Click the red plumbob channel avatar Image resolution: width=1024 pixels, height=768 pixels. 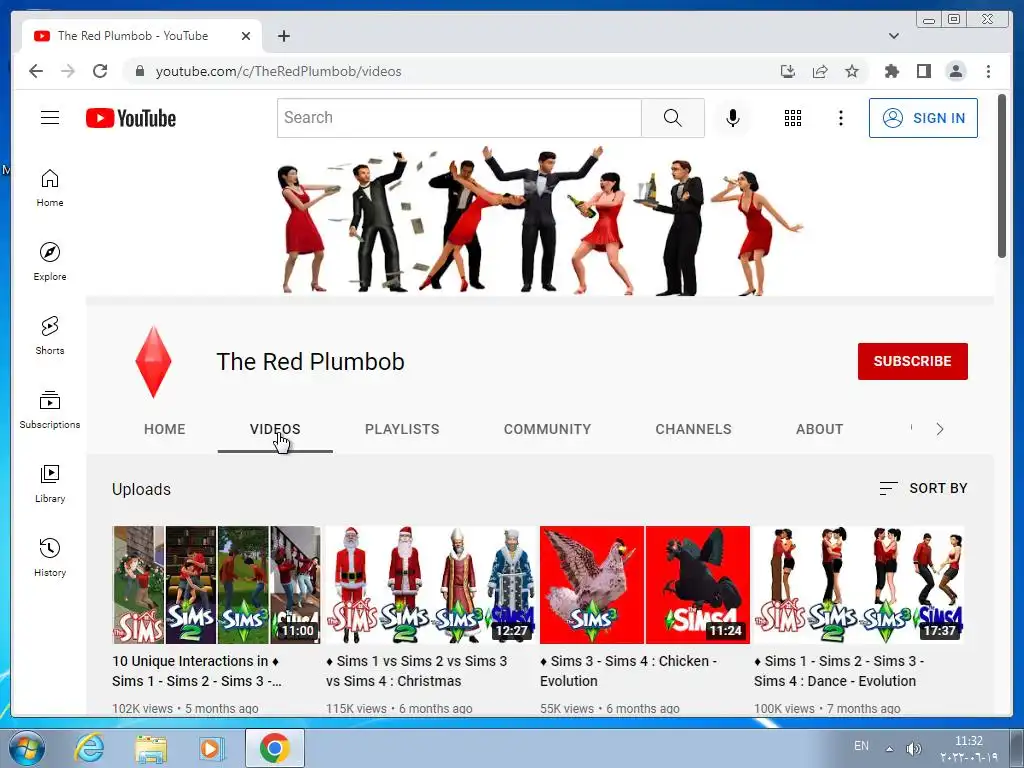(153, 362)
